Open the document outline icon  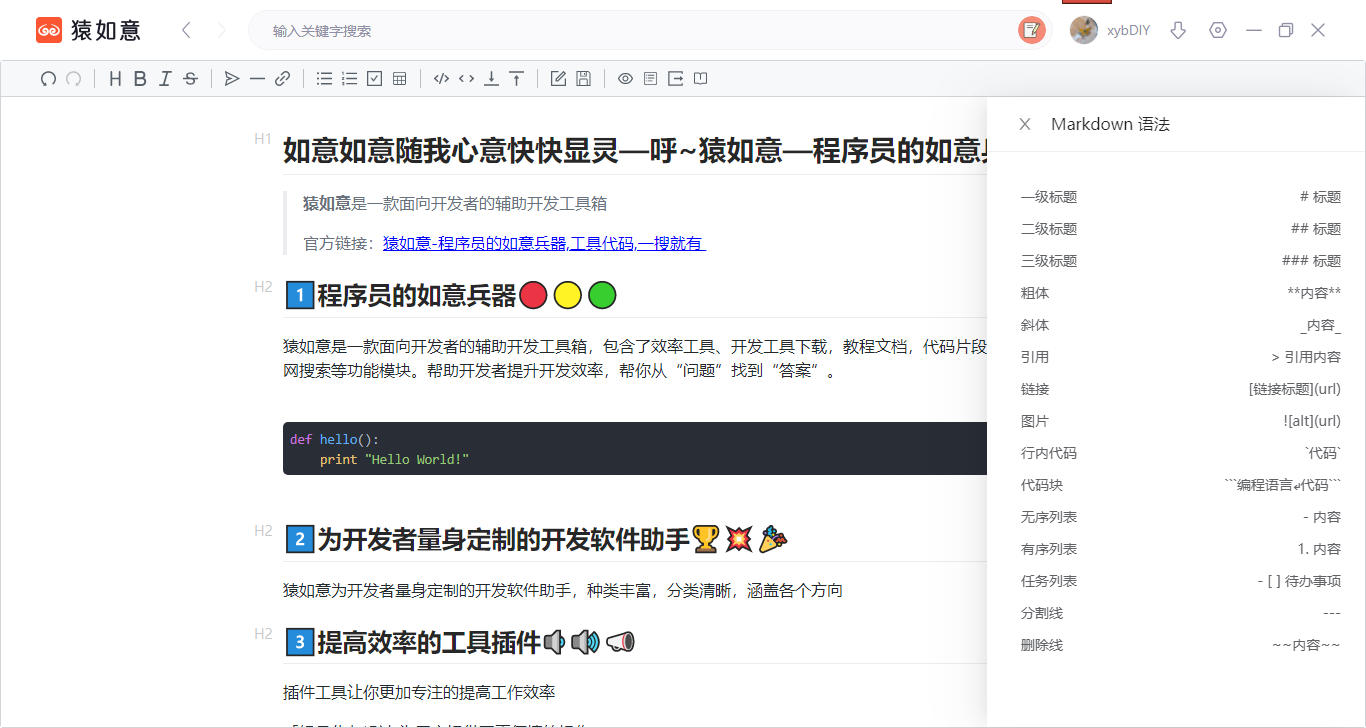point(650,79)
